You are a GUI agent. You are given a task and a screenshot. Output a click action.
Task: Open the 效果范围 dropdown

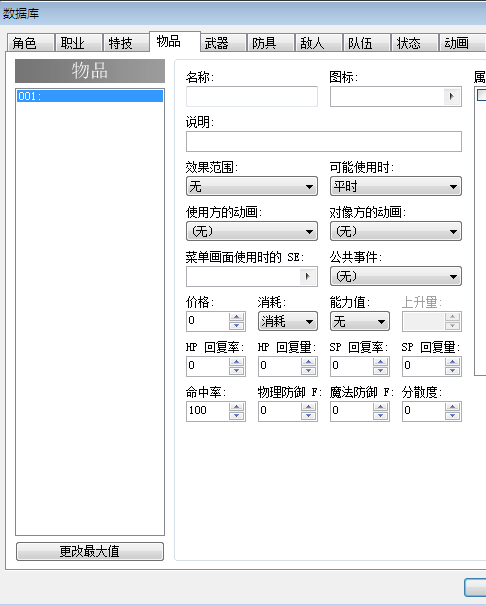pos(252,186)
